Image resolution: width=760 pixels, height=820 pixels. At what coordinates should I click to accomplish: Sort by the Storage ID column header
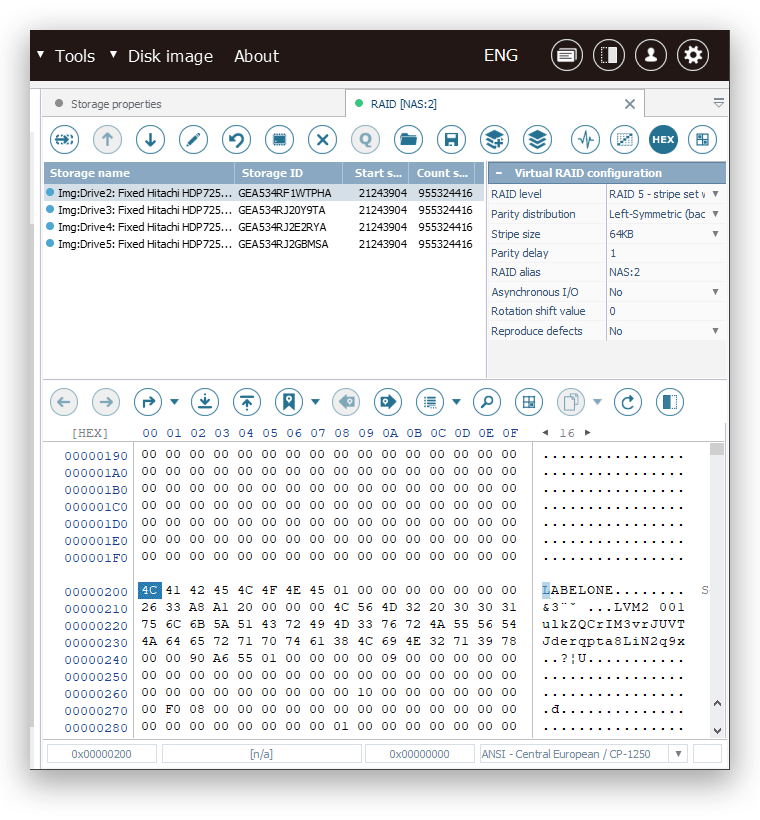click(288, 173)
